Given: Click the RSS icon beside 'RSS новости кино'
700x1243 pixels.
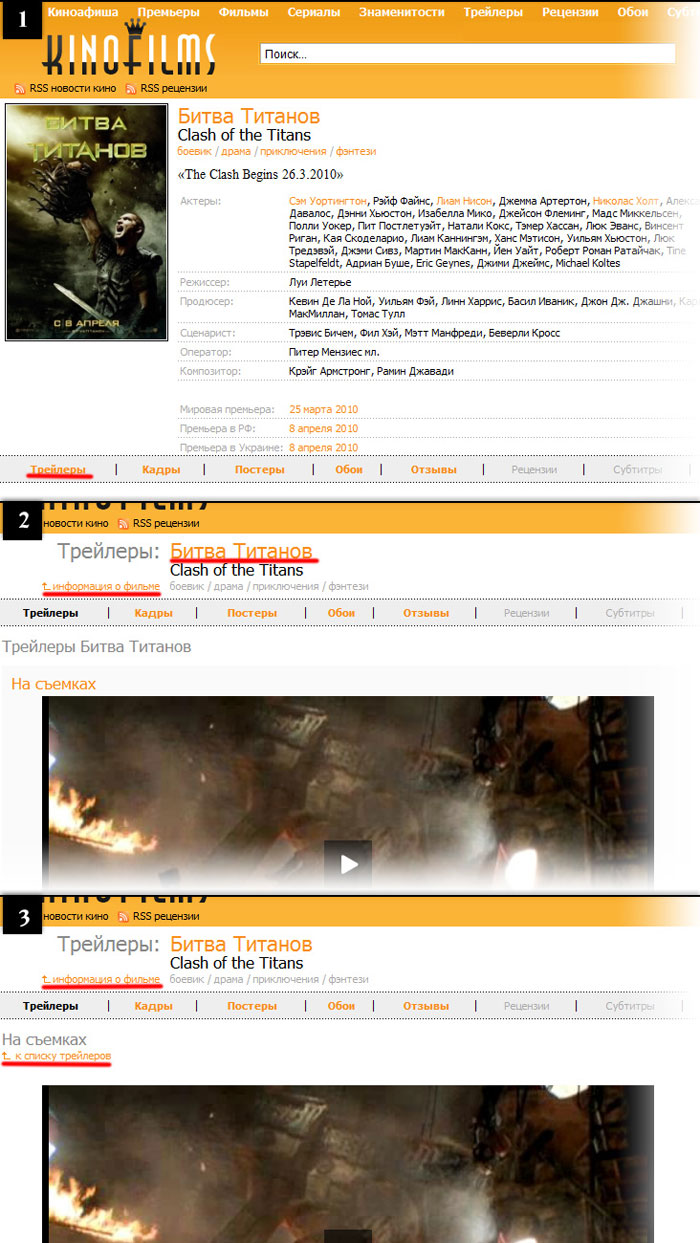Looking at the screenshot, I should [20, 88].
